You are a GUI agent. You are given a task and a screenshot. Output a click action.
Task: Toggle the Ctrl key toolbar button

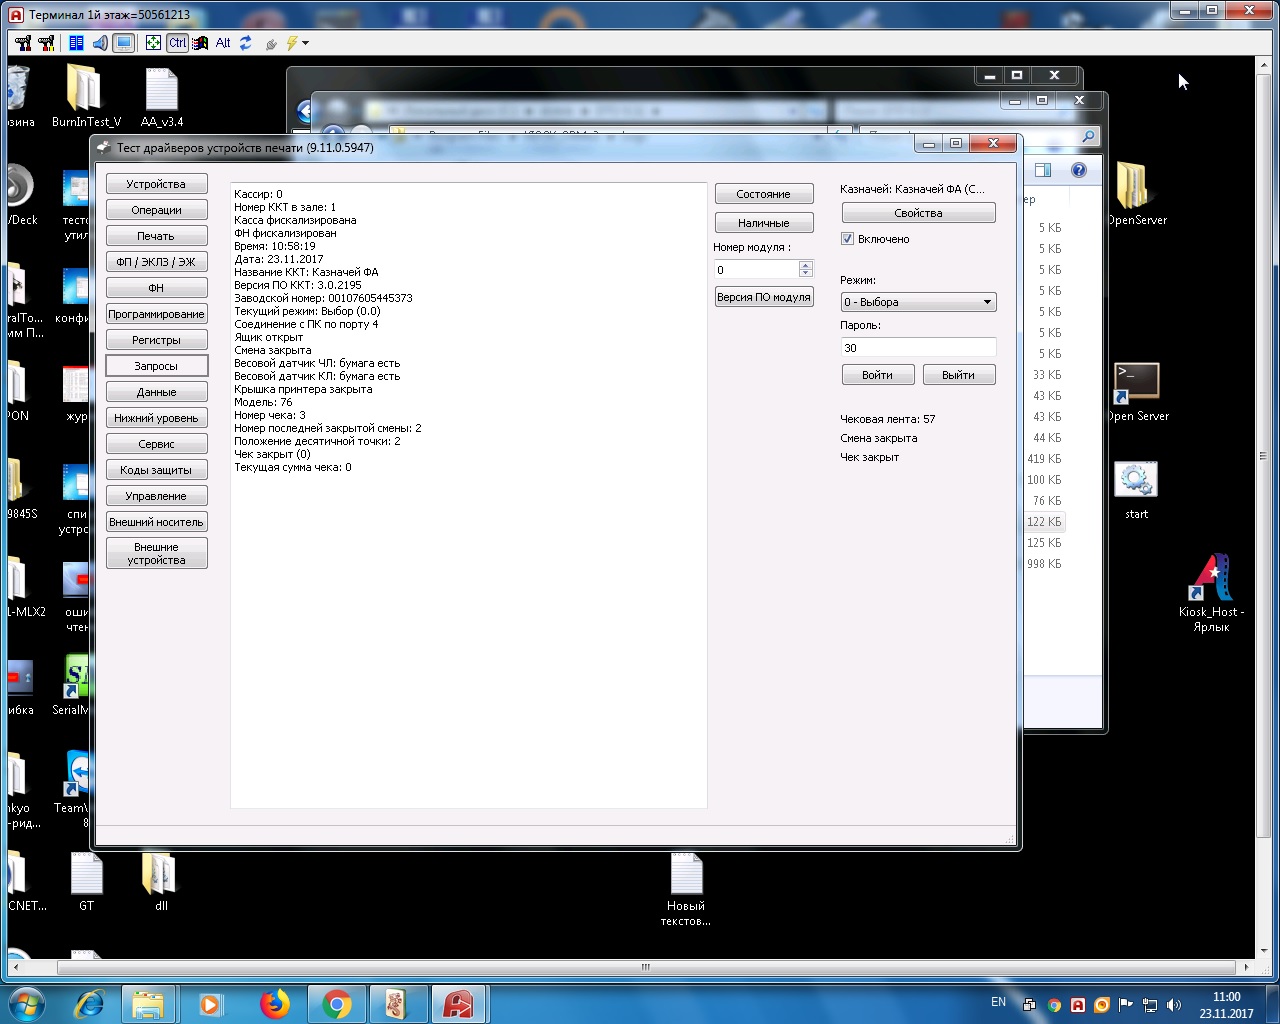tap(177, 43)
